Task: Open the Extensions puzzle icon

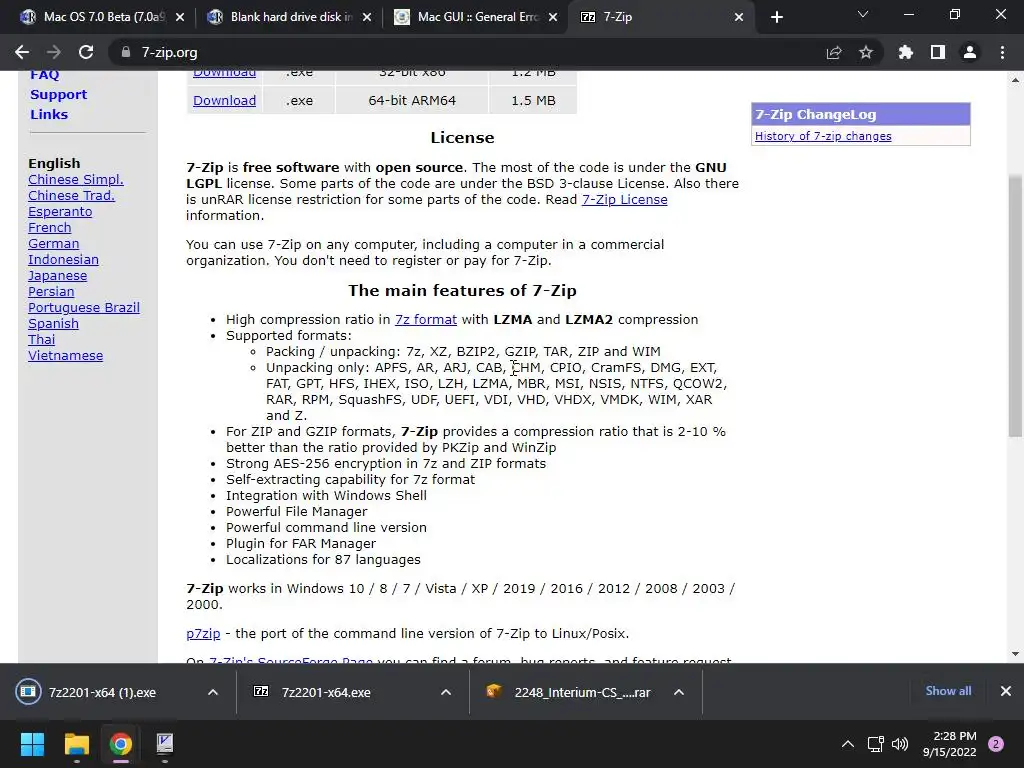Action: (x=905, y=52)
